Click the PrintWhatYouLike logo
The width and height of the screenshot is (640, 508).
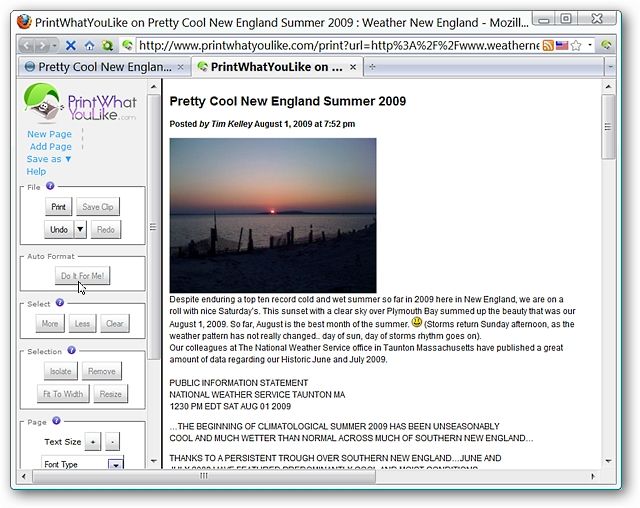coord(80,103)
